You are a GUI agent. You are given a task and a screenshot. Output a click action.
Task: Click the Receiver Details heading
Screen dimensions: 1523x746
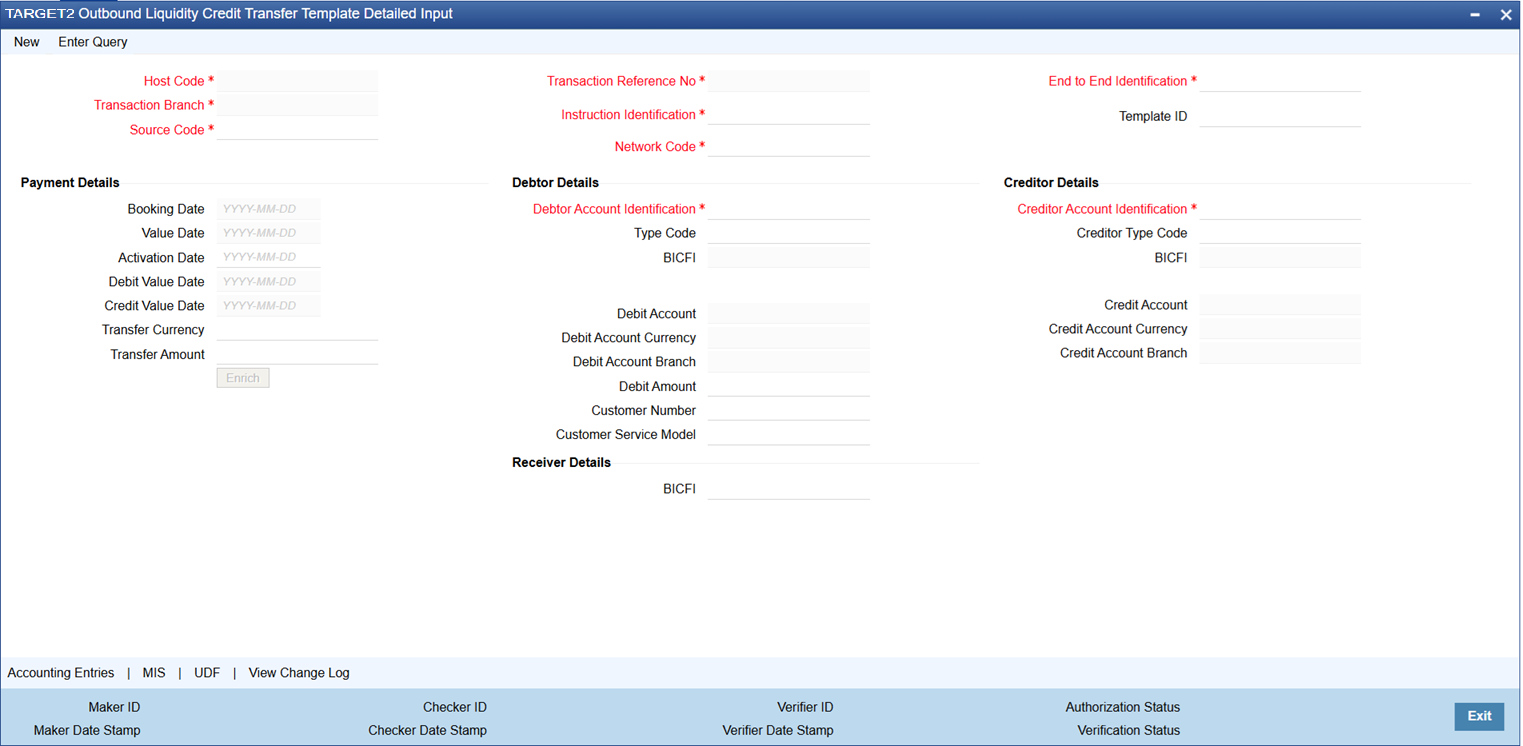561,462
